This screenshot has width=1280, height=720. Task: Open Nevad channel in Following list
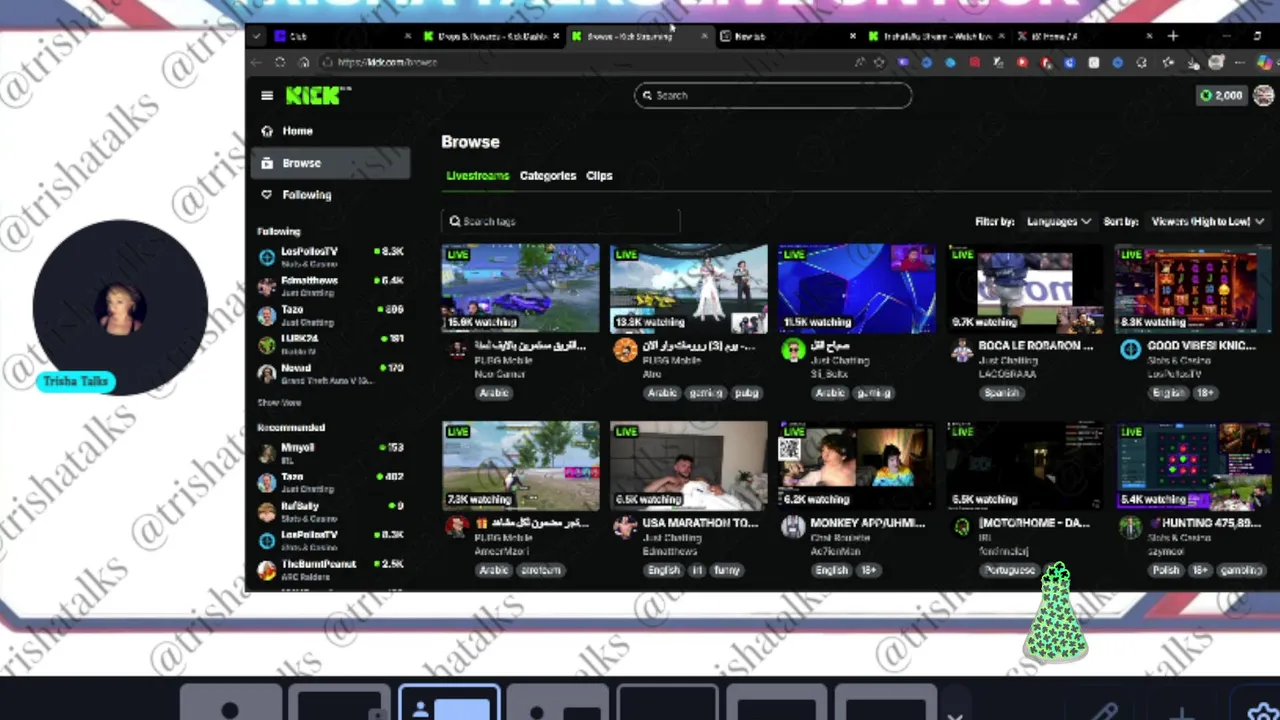click(330, 374)
